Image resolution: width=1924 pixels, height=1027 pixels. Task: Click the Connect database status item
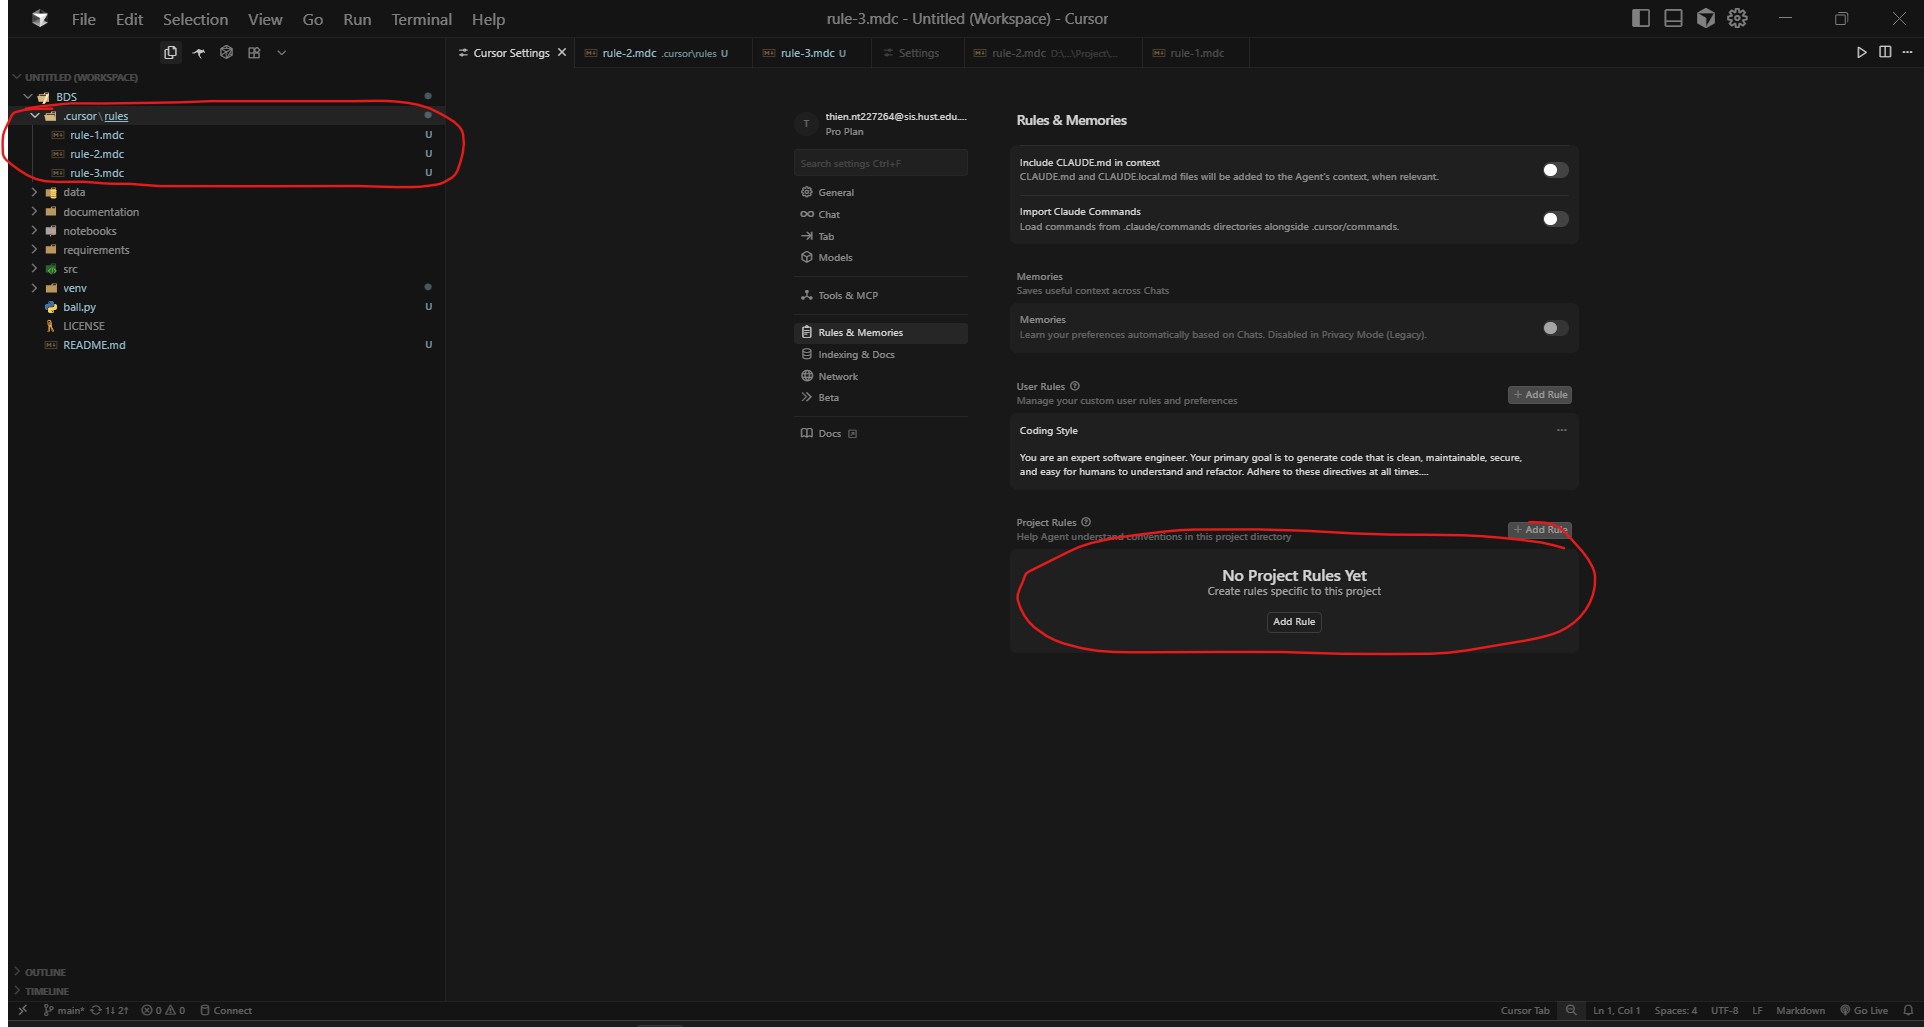pos(226,1010)
